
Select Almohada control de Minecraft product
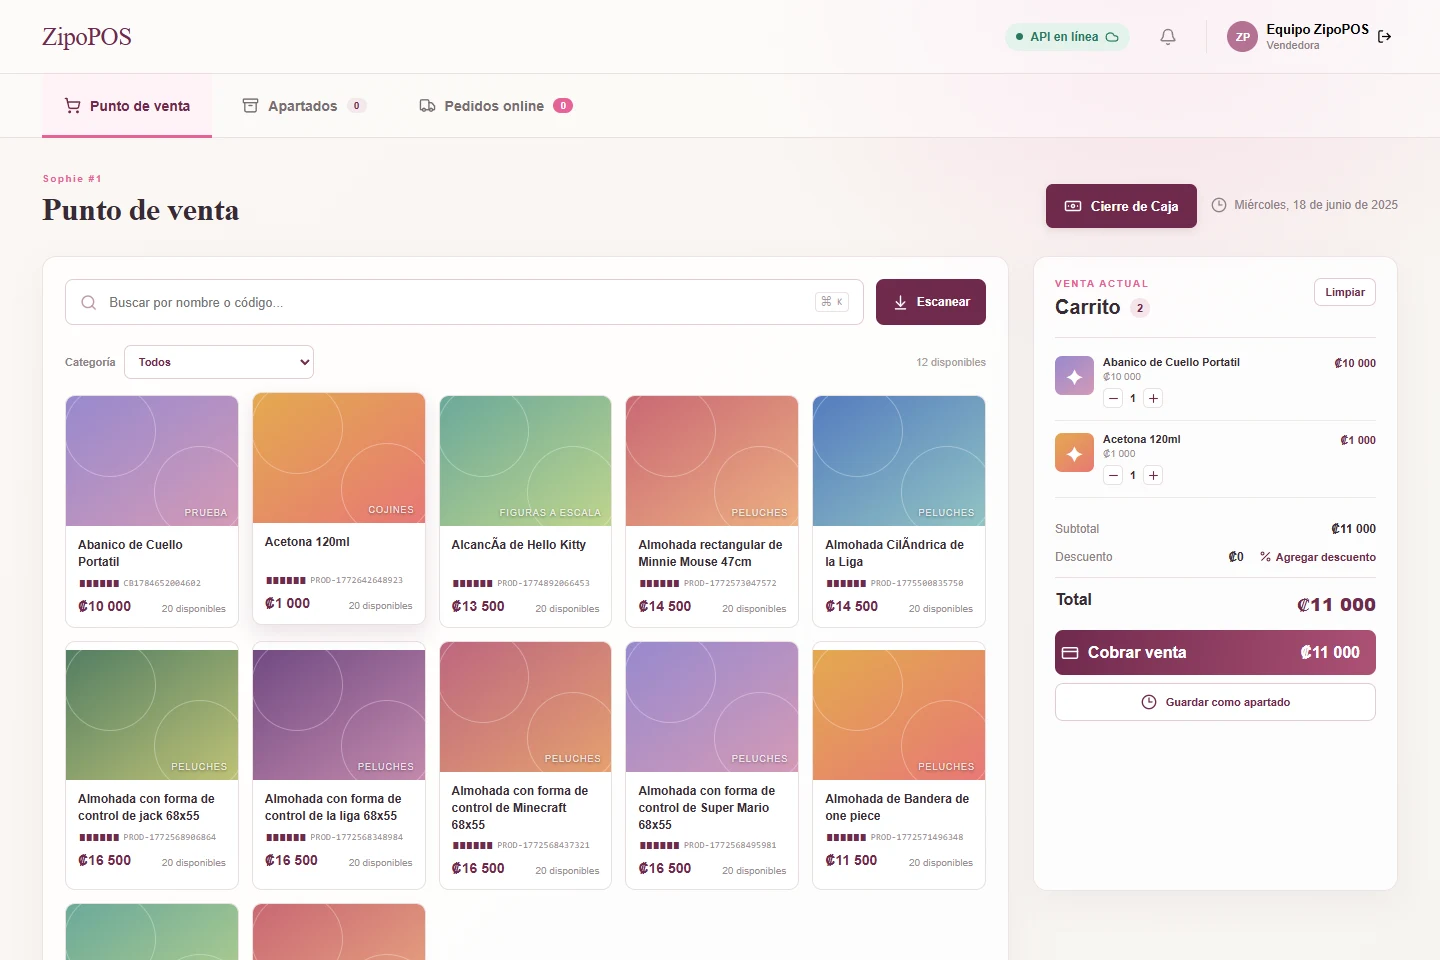(525, 765)
